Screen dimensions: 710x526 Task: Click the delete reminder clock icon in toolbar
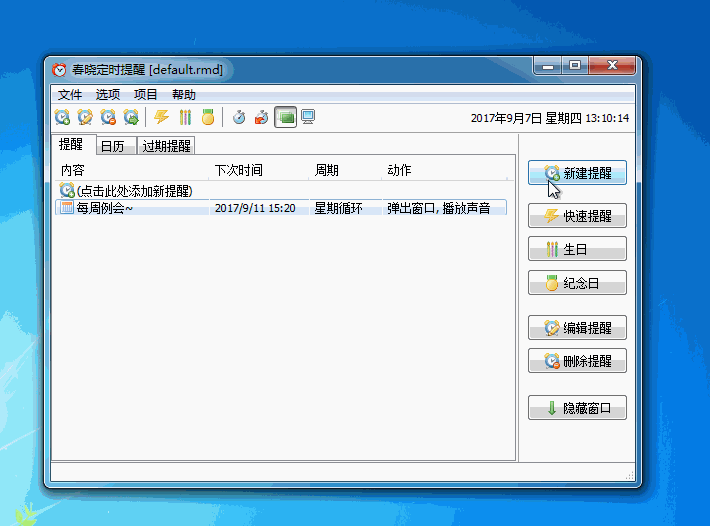(x=108, y=117)
